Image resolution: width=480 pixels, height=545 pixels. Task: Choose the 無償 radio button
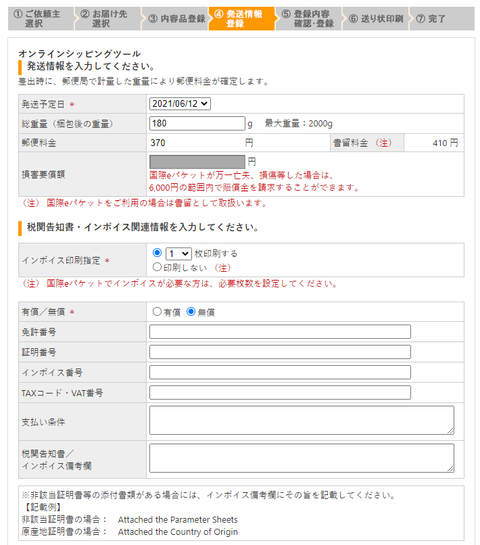191,312
